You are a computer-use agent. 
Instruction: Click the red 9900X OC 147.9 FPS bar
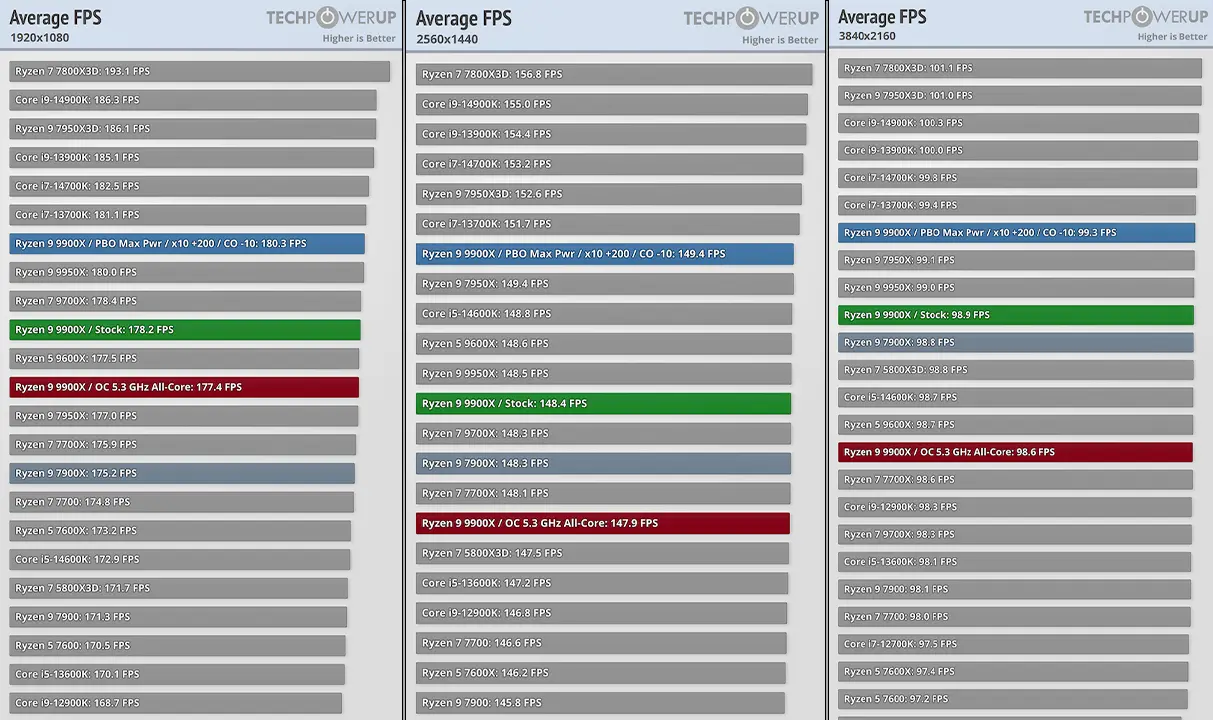pos(602,523)
